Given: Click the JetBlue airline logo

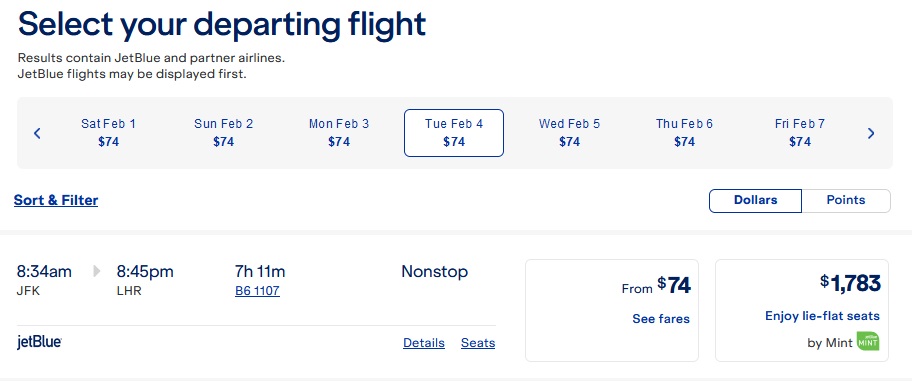Looking at the screenshot, I should point(40,343).
